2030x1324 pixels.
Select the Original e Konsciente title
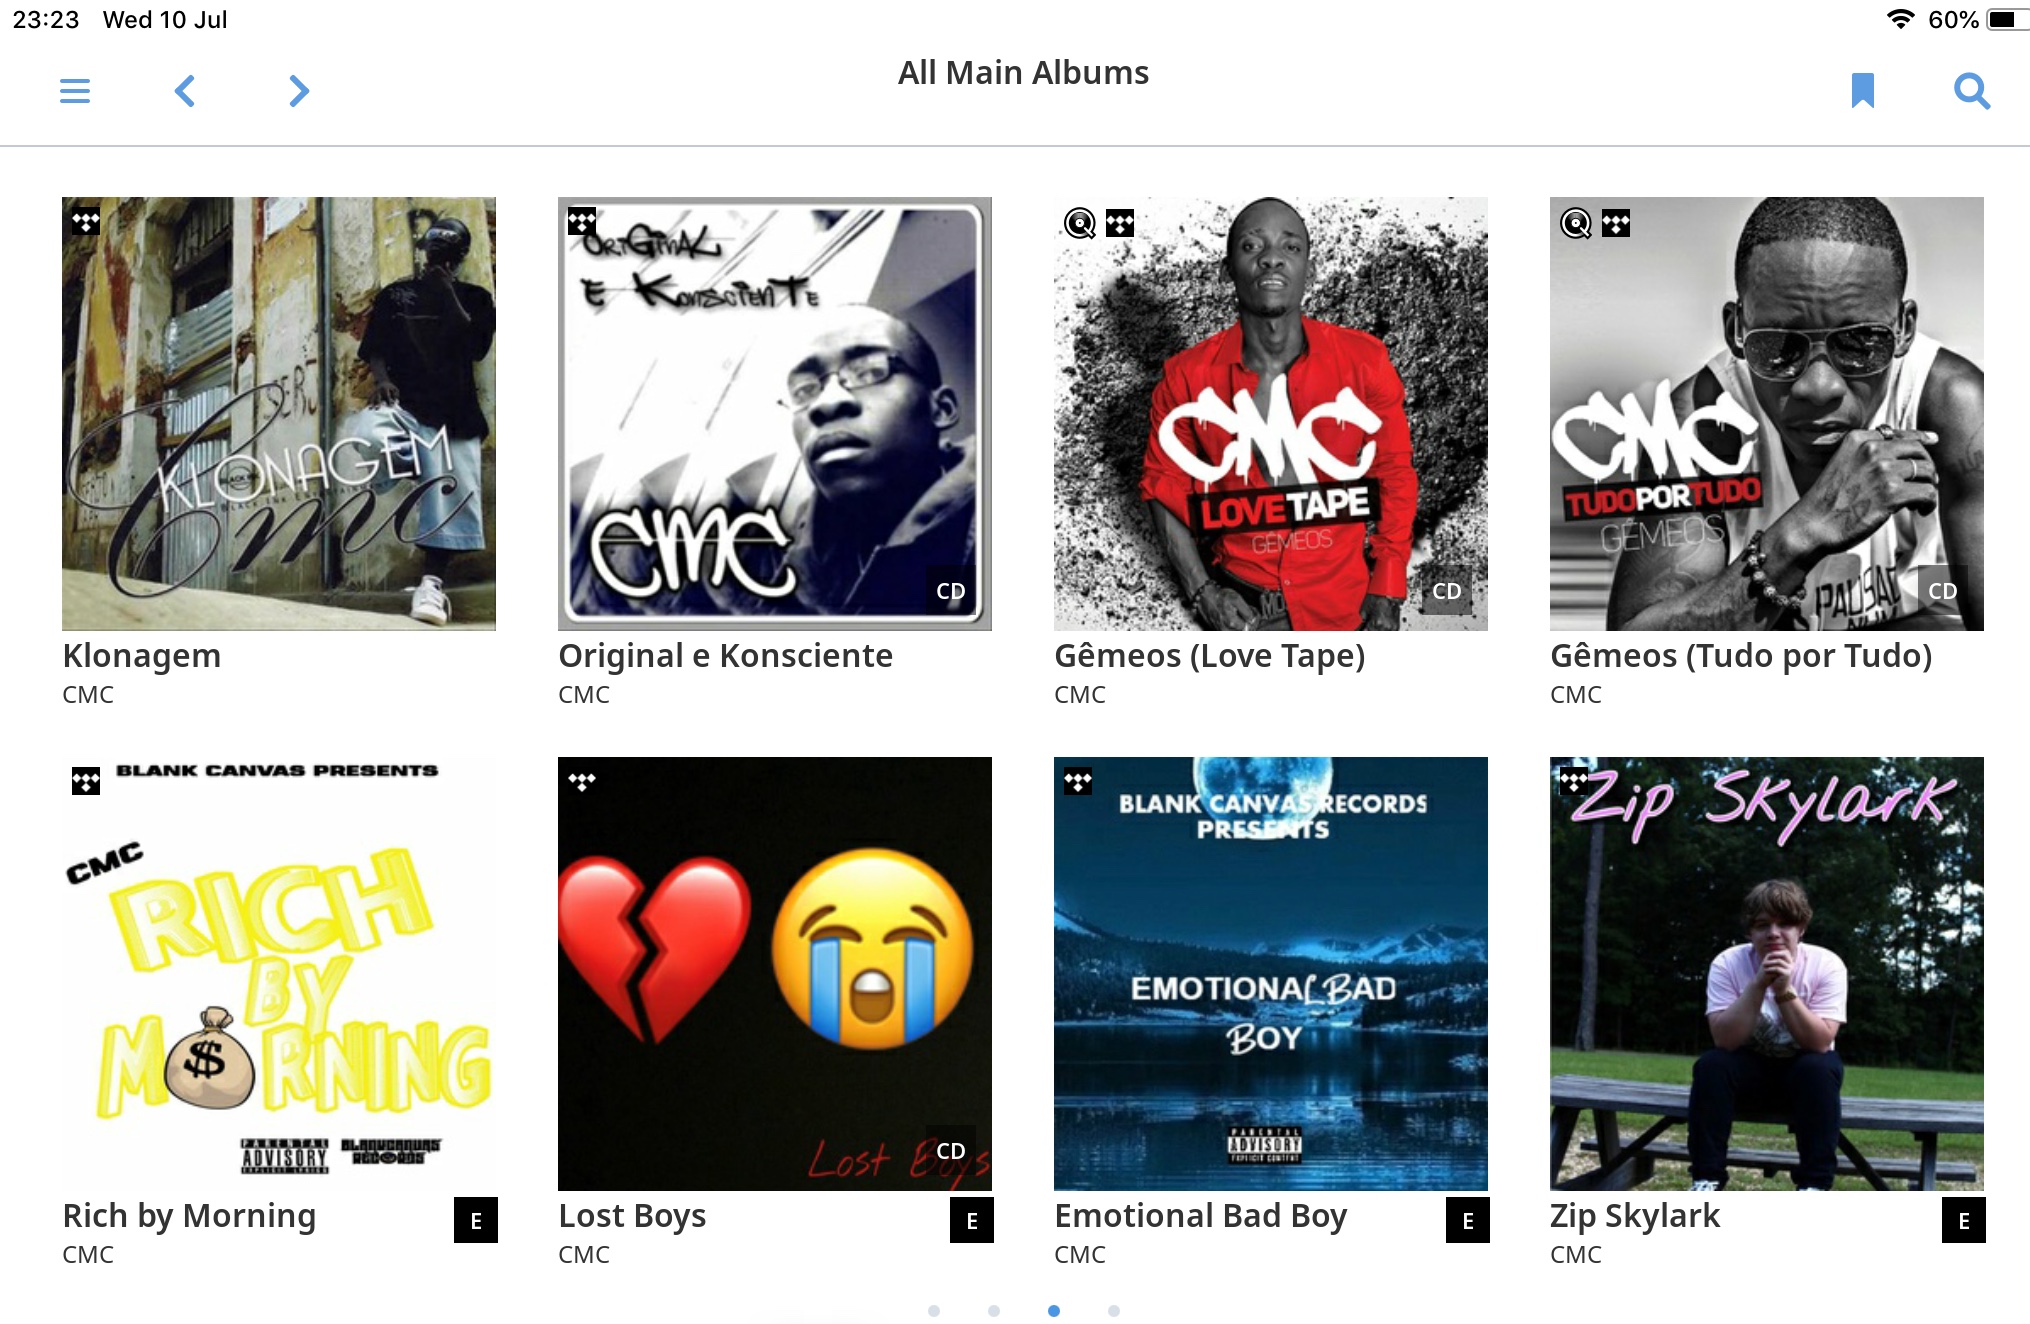click(725, 656)
